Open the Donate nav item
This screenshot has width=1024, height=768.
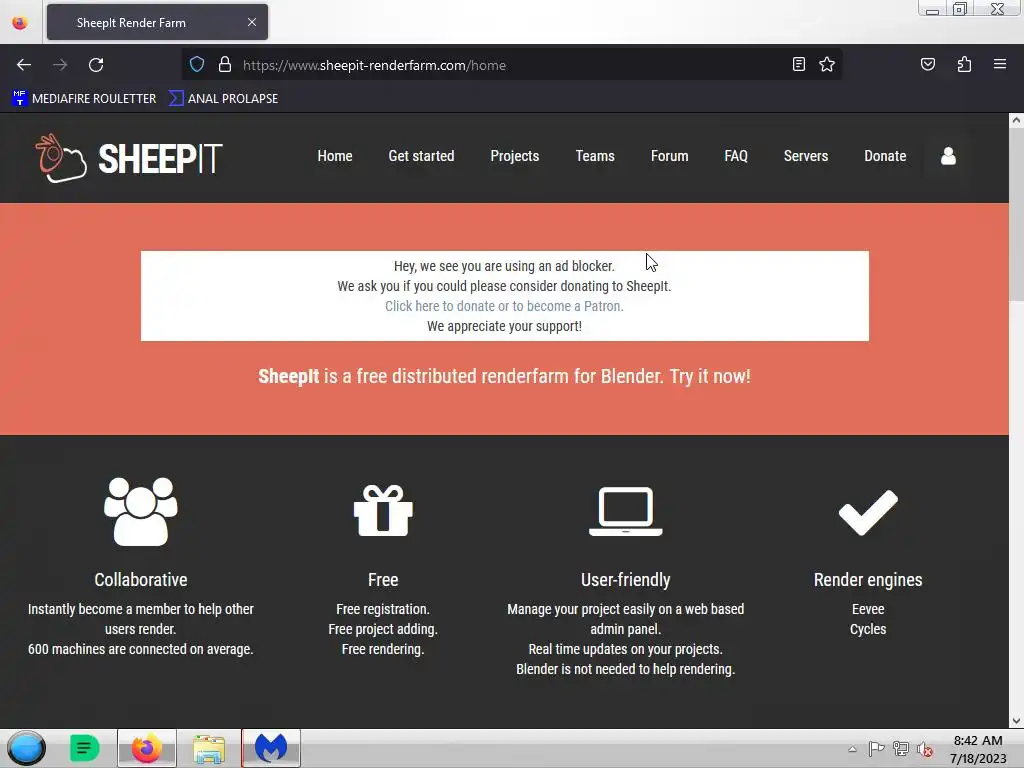(x=885, y=156)
